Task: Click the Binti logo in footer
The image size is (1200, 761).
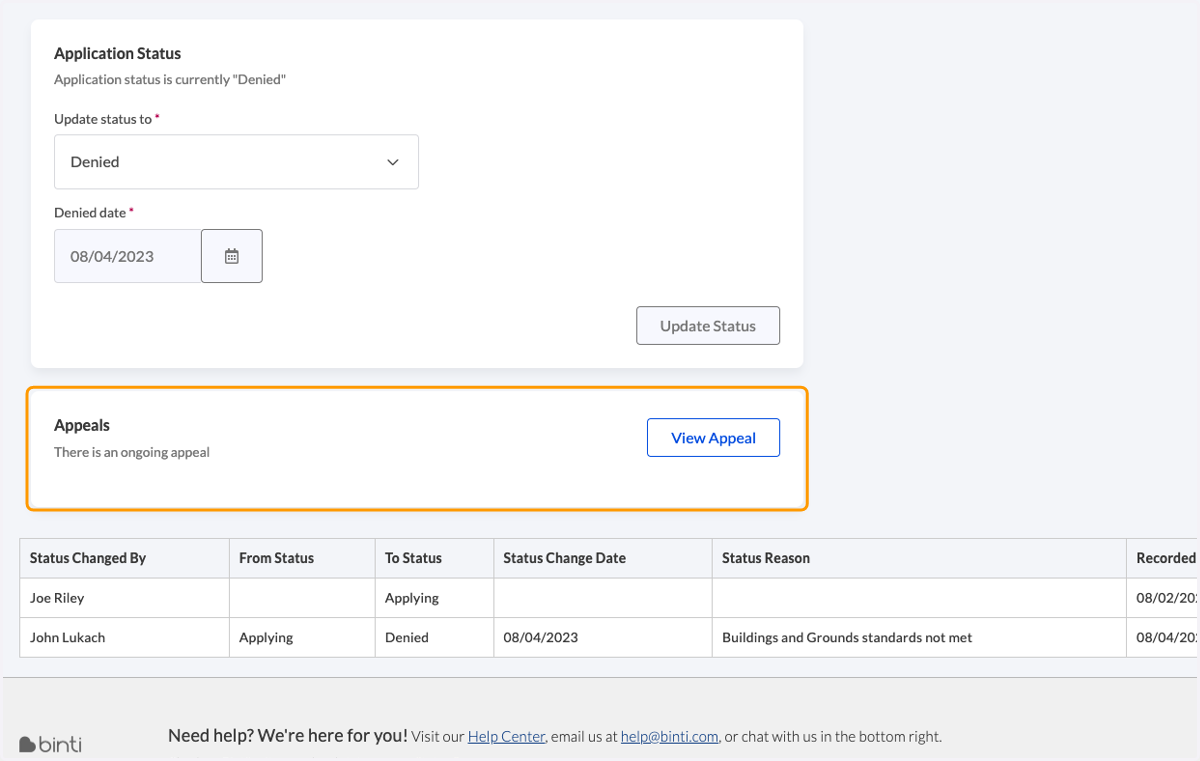Action: tap(51, 744)
